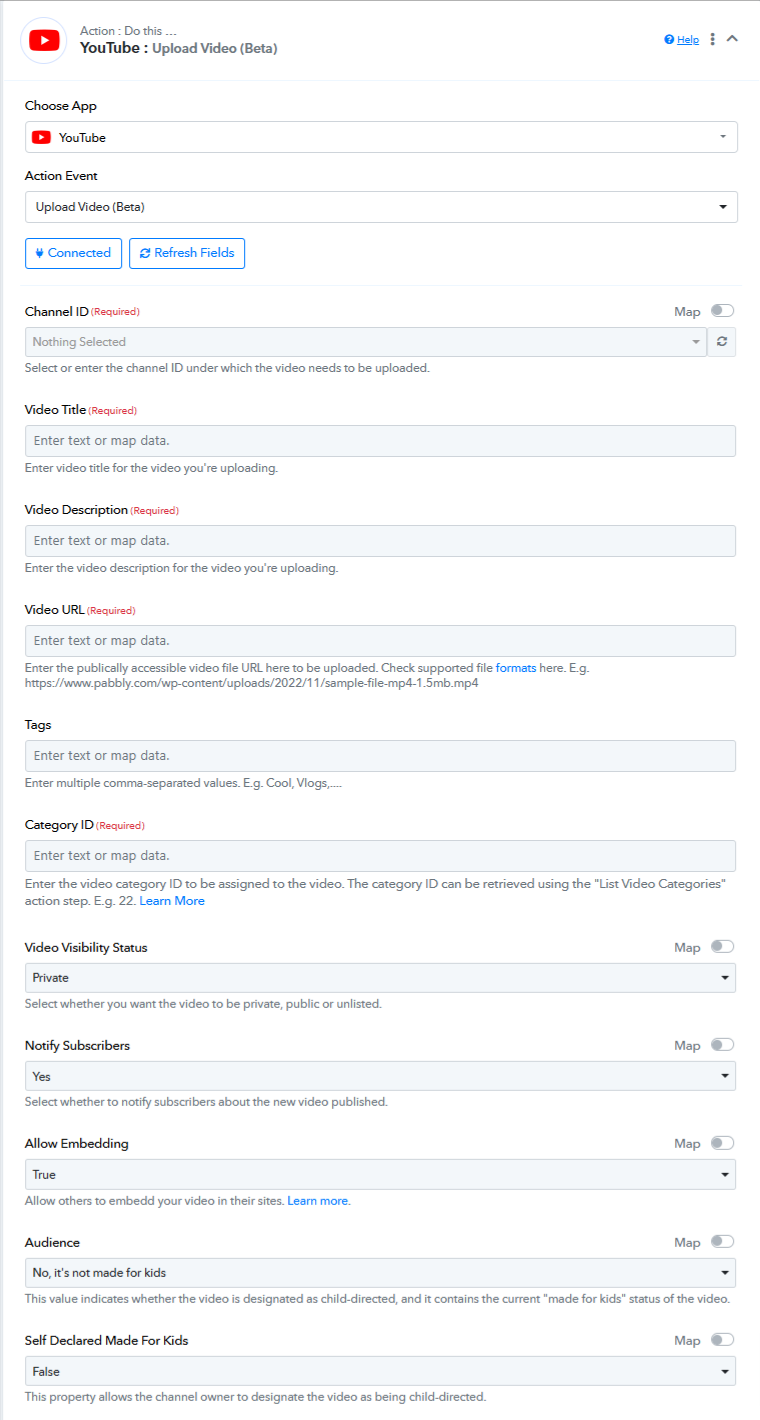The image size is (760, 1420).
Task: Open the Help link
Action: 682,39
